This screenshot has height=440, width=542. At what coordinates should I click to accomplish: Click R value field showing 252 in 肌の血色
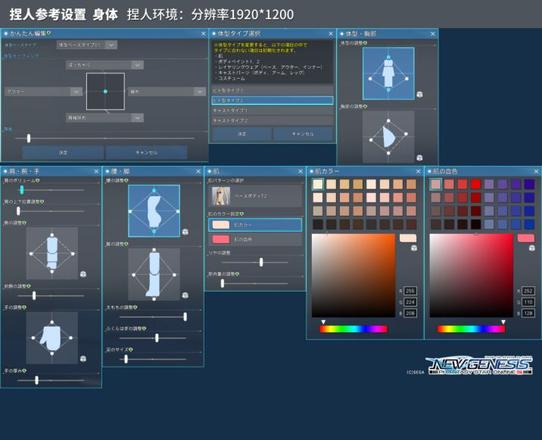528,291
